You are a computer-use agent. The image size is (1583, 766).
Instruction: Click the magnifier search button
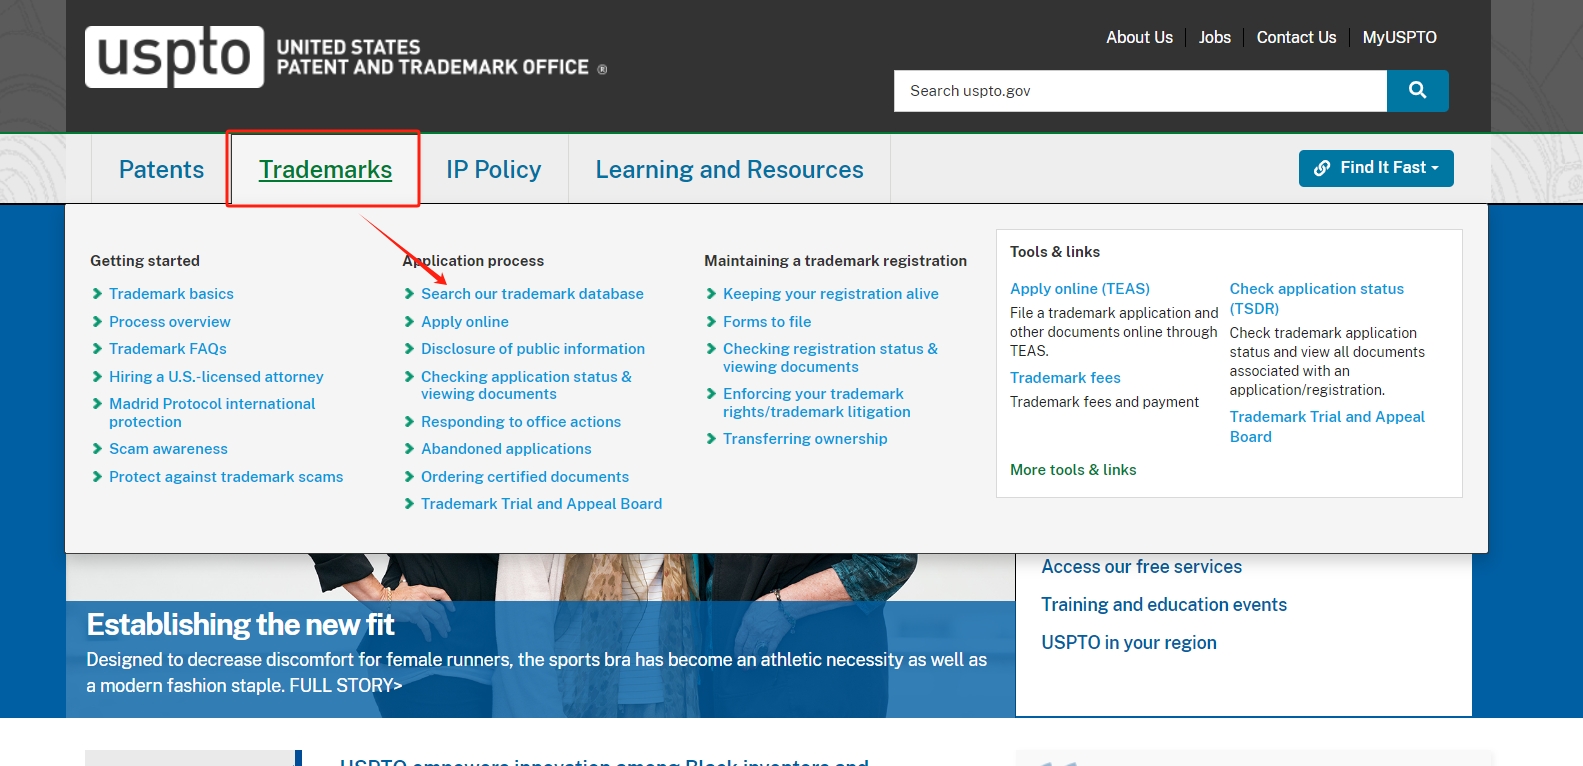[1417, 91]
